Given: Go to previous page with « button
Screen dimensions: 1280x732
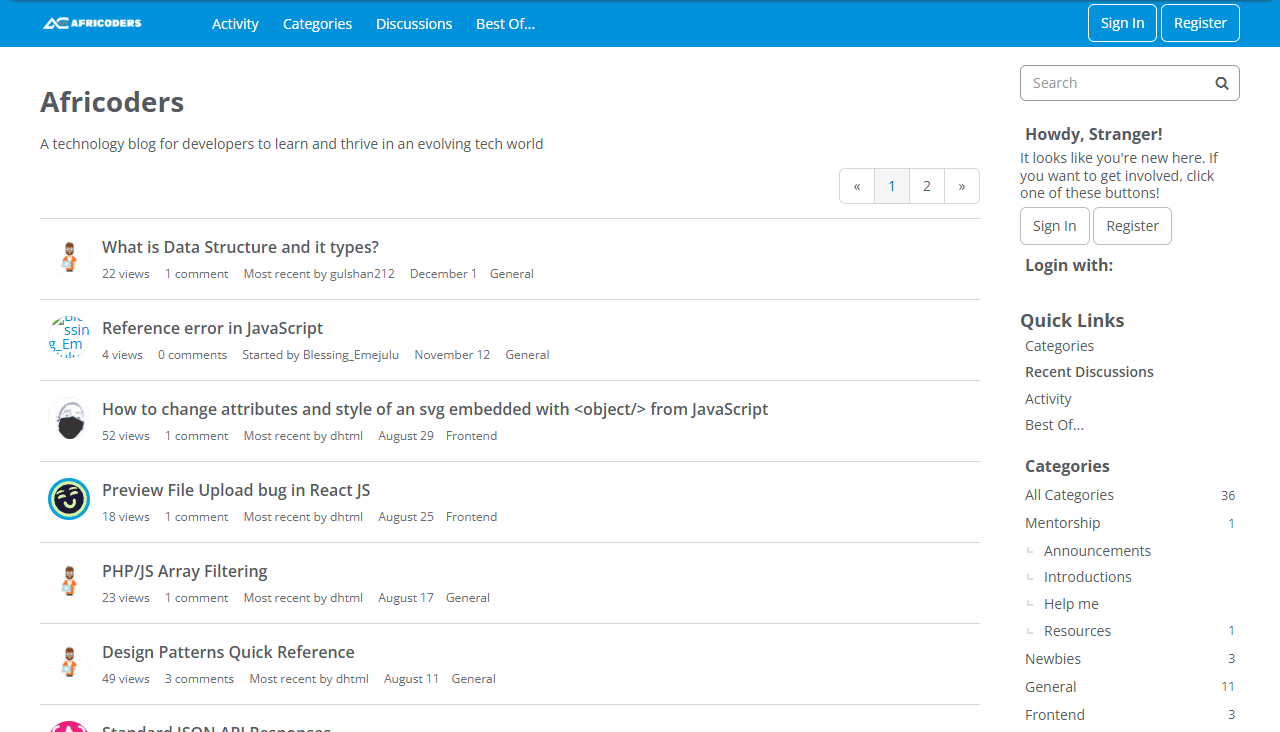Looking at the screenshot, I should (857, 186).
